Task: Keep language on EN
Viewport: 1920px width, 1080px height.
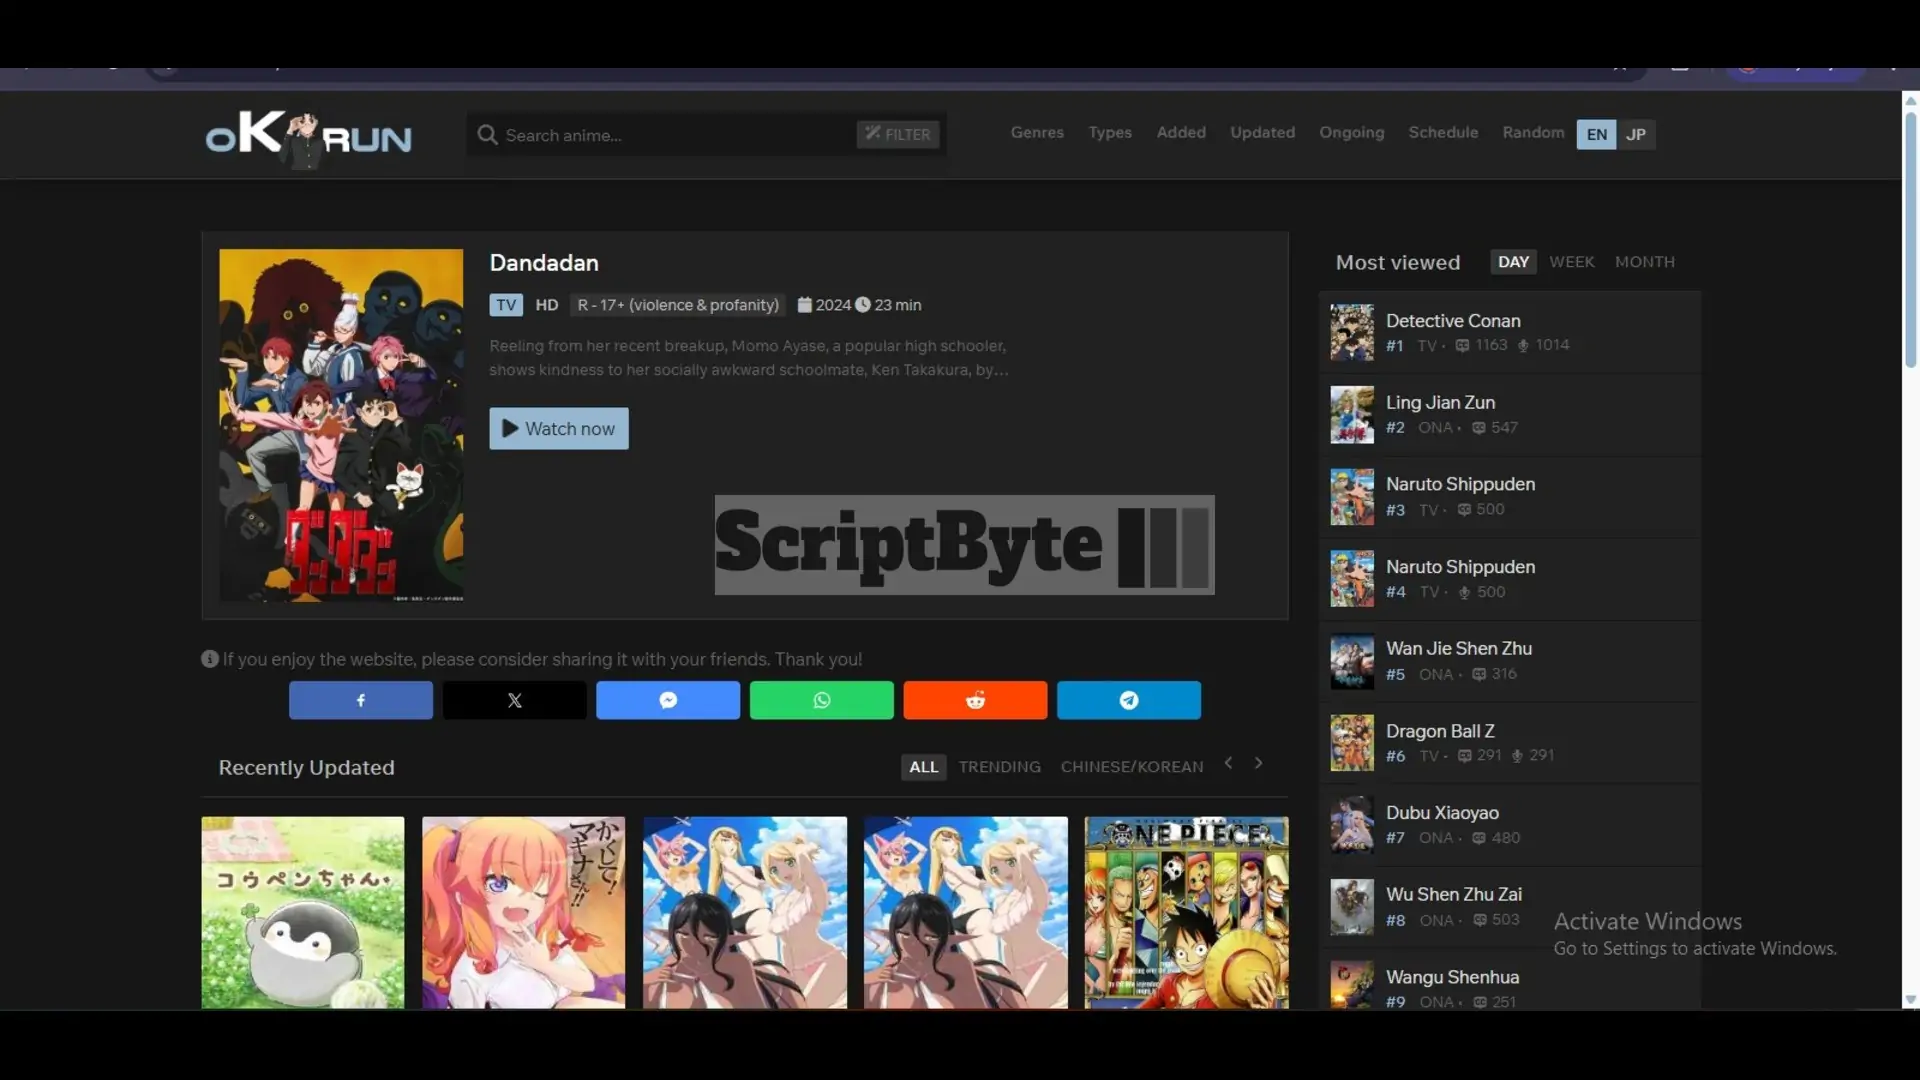Action: pos(1596,134)
